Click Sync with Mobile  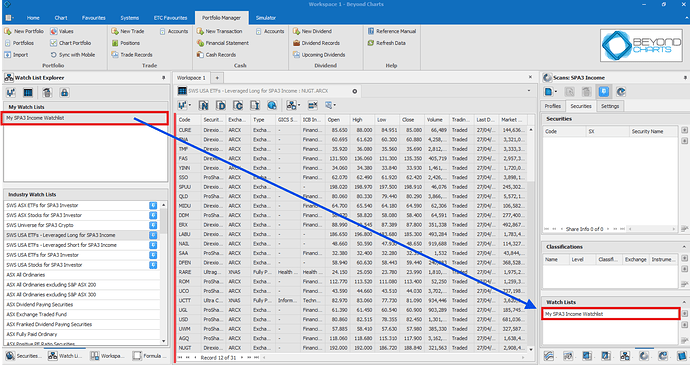(72, 55)
